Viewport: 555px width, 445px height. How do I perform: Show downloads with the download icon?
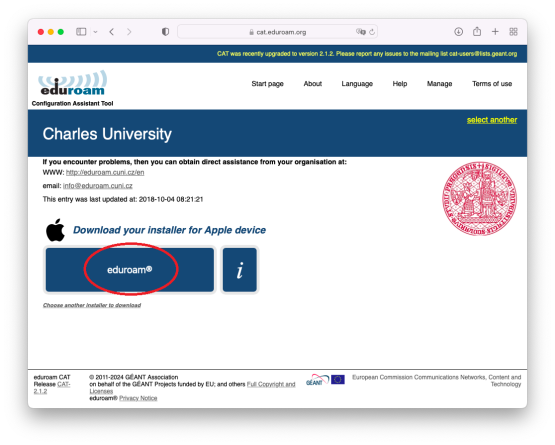point(458,32)
